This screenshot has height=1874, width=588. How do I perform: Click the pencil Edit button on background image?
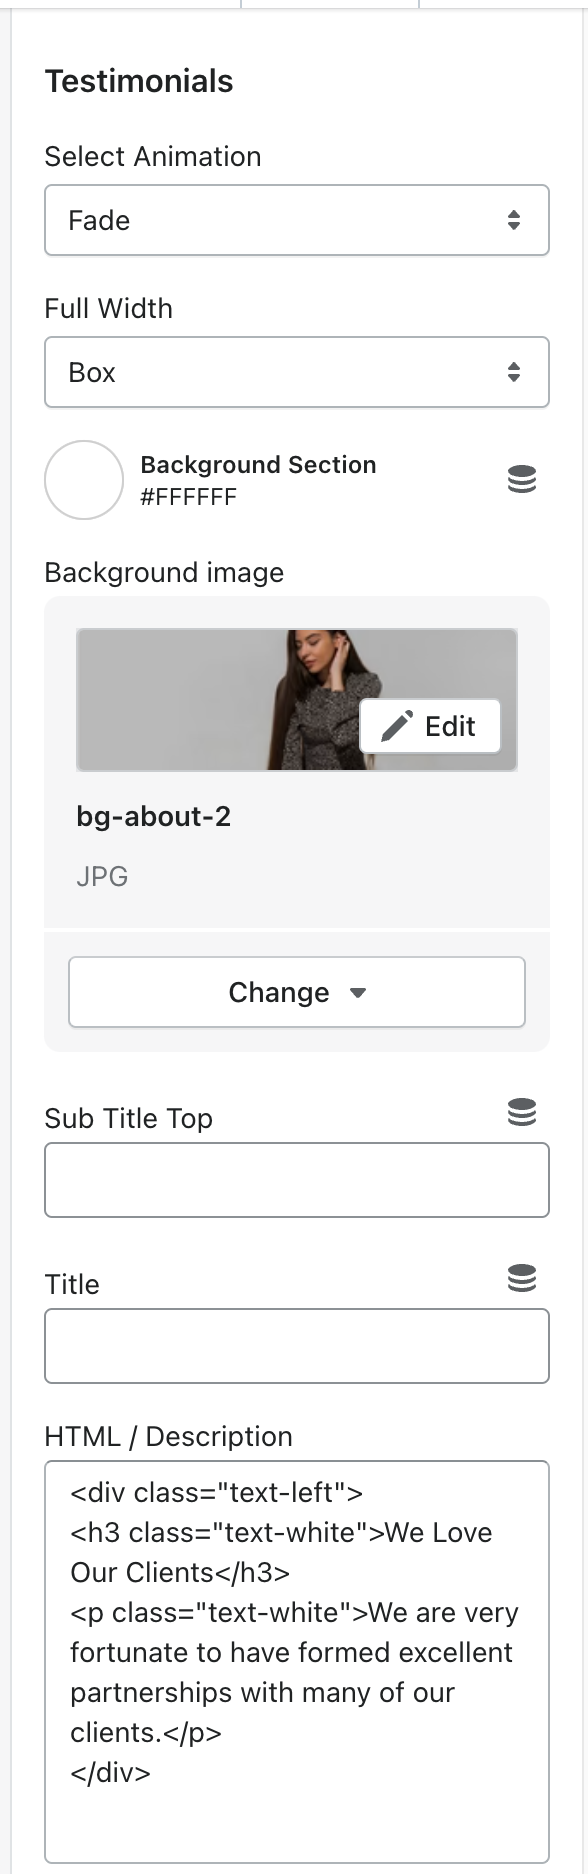click(x=430, y=726)
